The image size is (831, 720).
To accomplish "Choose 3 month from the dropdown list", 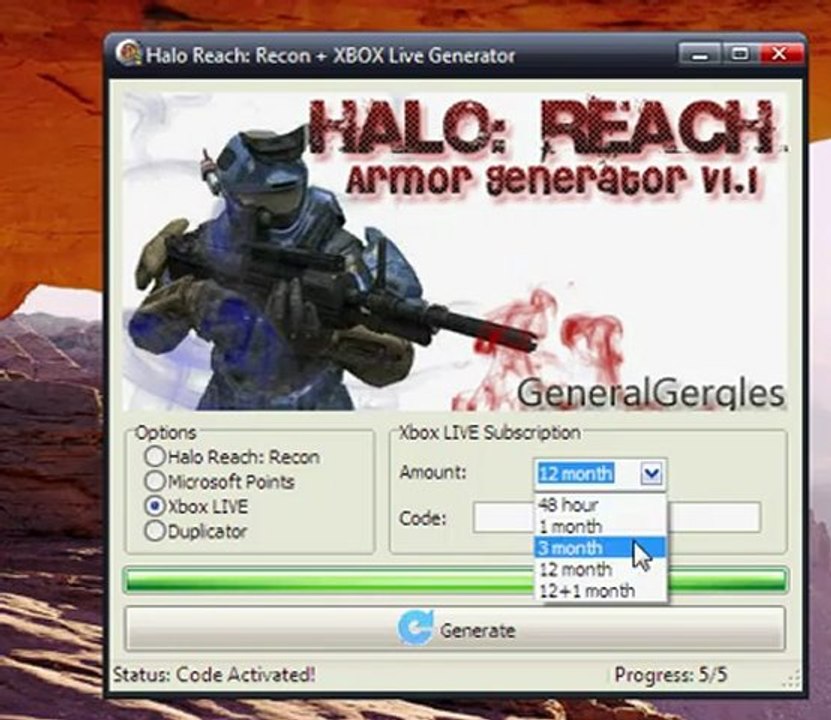I will (x=600, y=548).
